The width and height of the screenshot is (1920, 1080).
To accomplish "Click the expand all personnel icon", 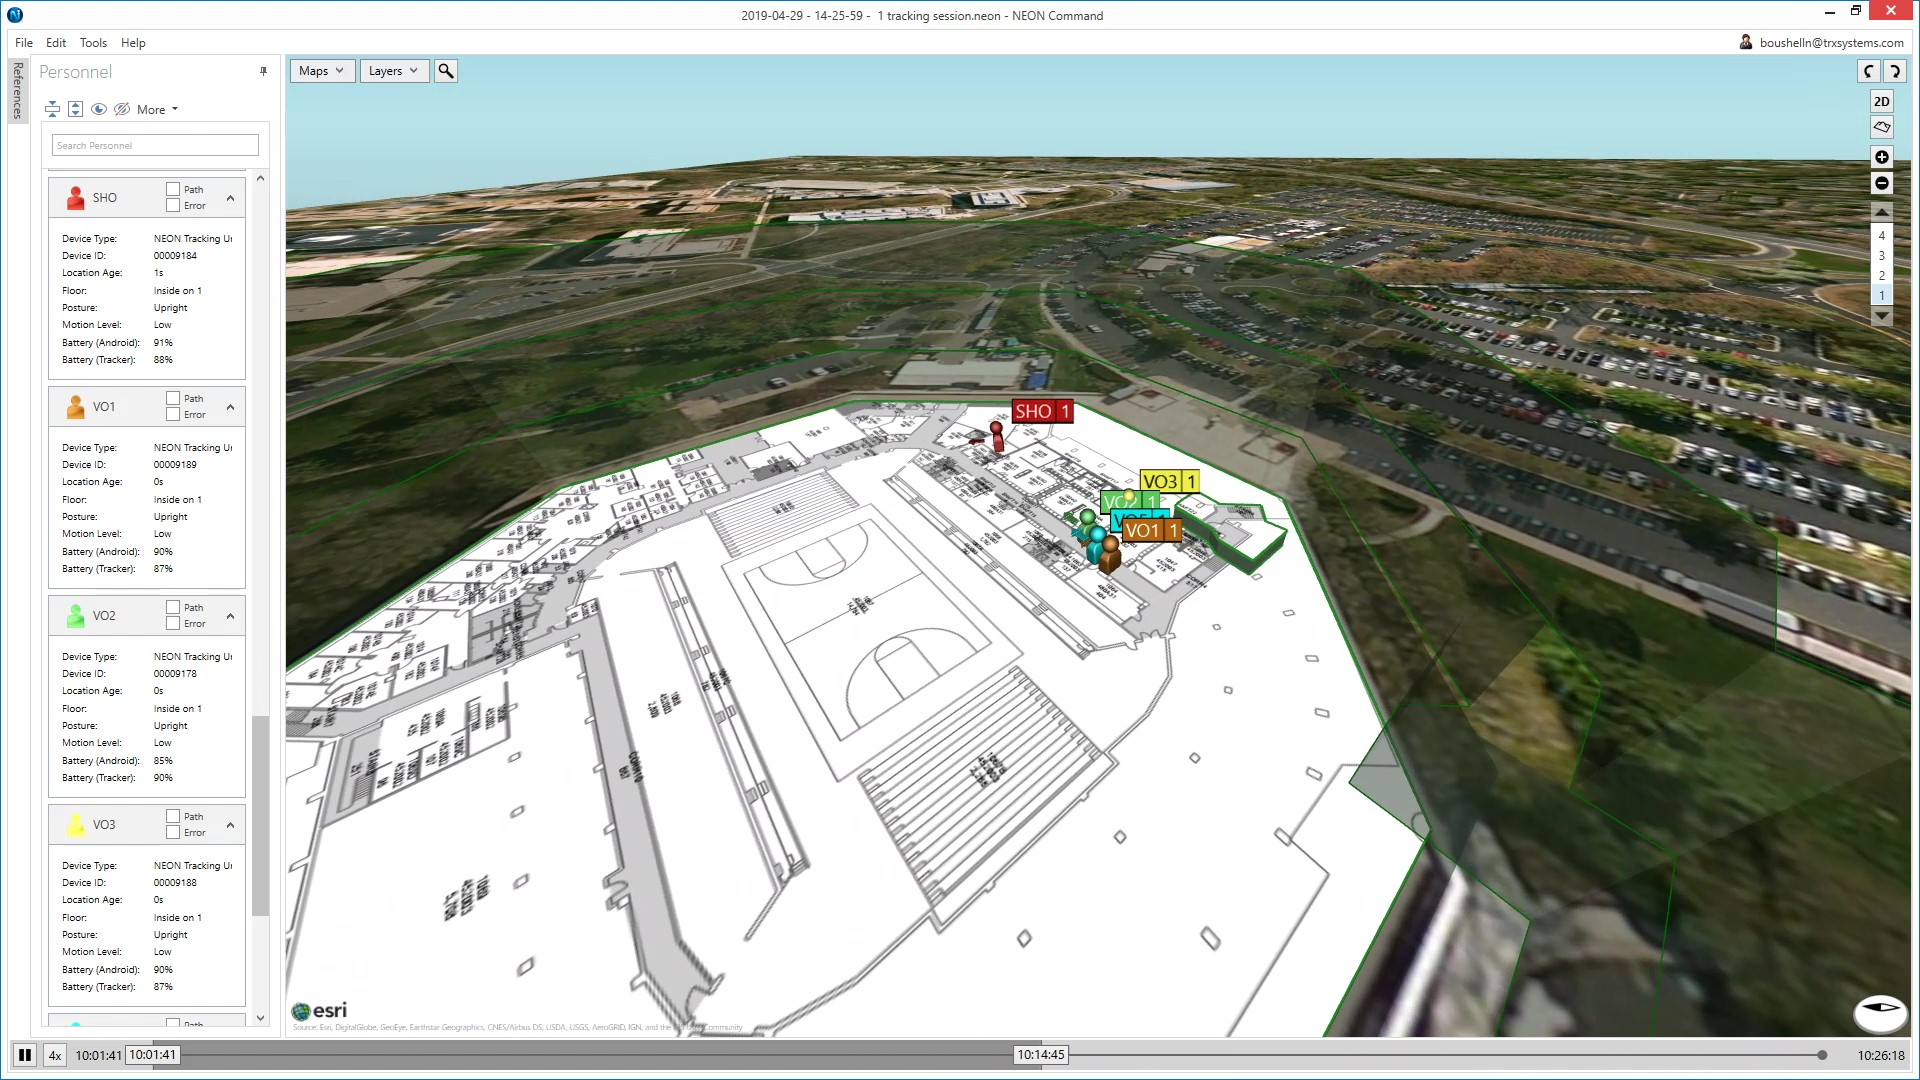I will pyautogui.click(x=75, y=109).
